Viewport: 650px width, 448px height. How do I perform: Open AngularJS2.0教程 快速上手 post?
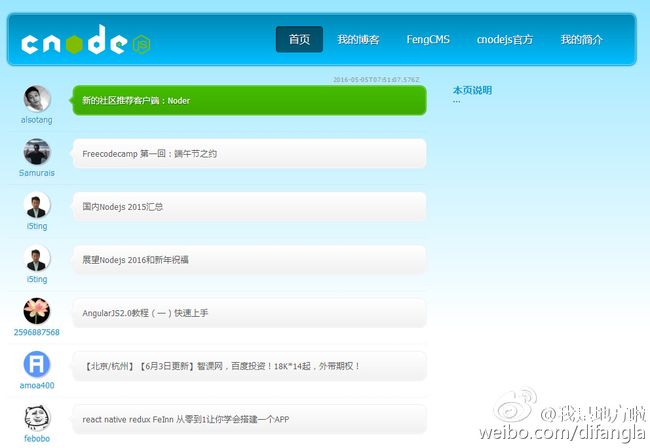coord(250,313)
